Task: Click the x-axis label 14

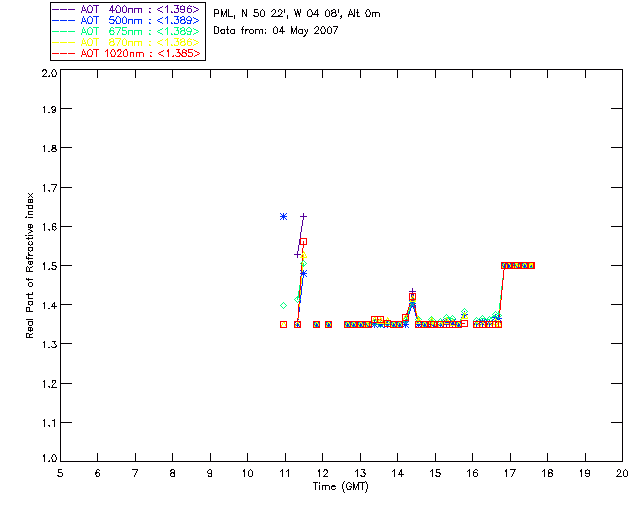Action: pyautogui.click(x=398, y=473)
